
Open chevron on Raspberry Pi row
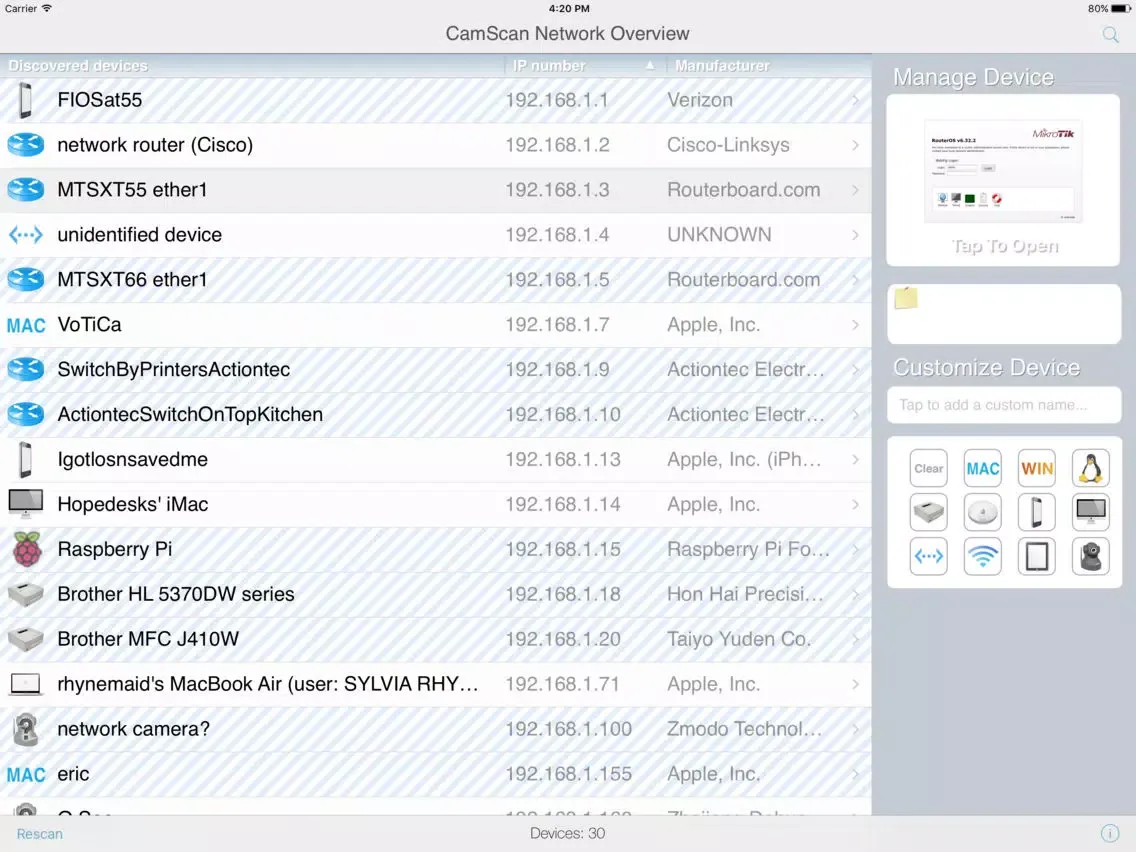click(856, 549)
